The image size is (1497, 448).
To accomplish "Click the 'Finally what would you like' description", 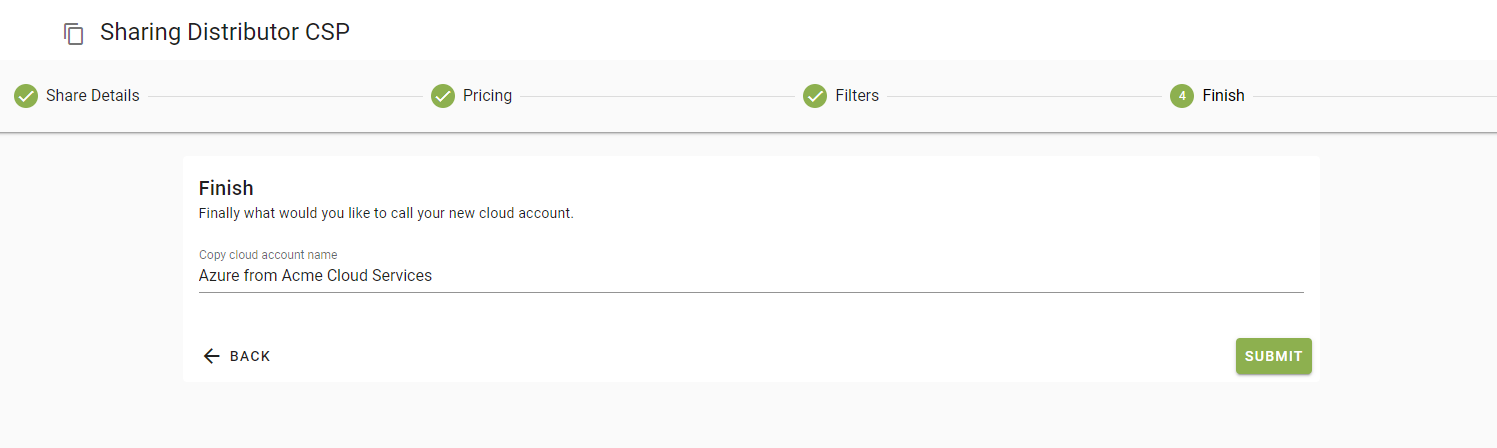I will point(386,213).
